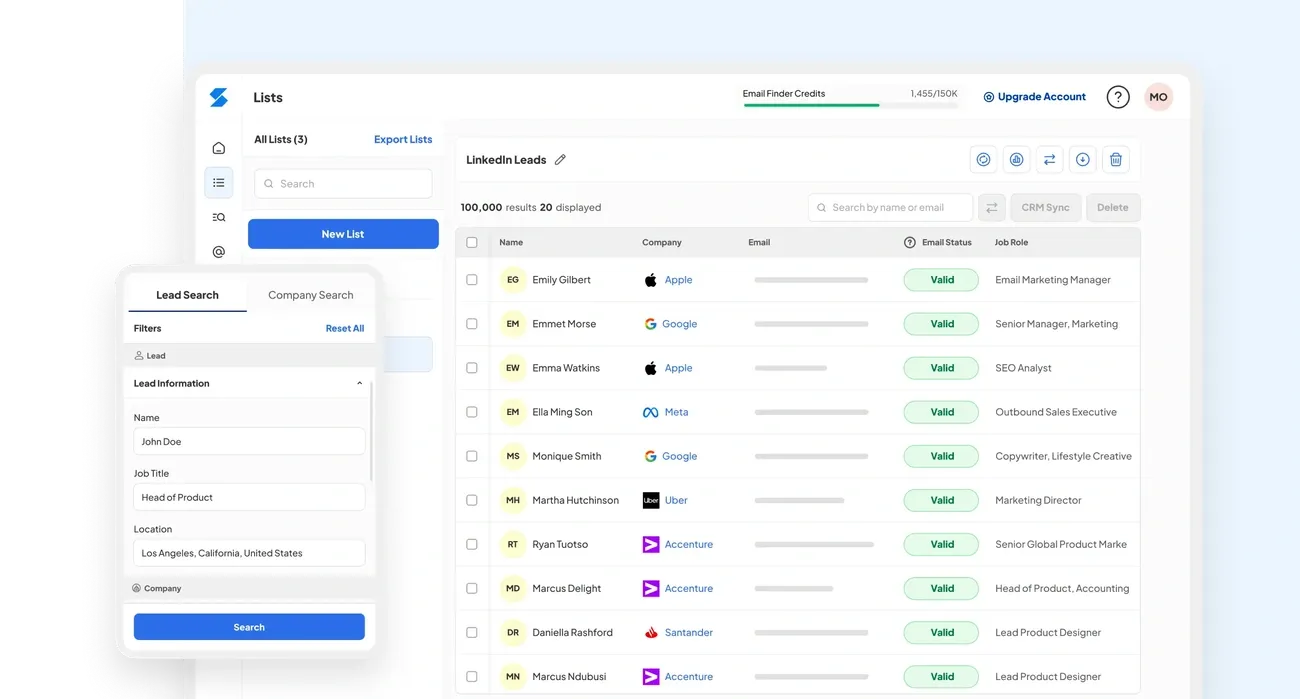1300x699 pixels.
Task: Tick the checkbox for Emily Gilbert
Action: click(x=472, y=280)
